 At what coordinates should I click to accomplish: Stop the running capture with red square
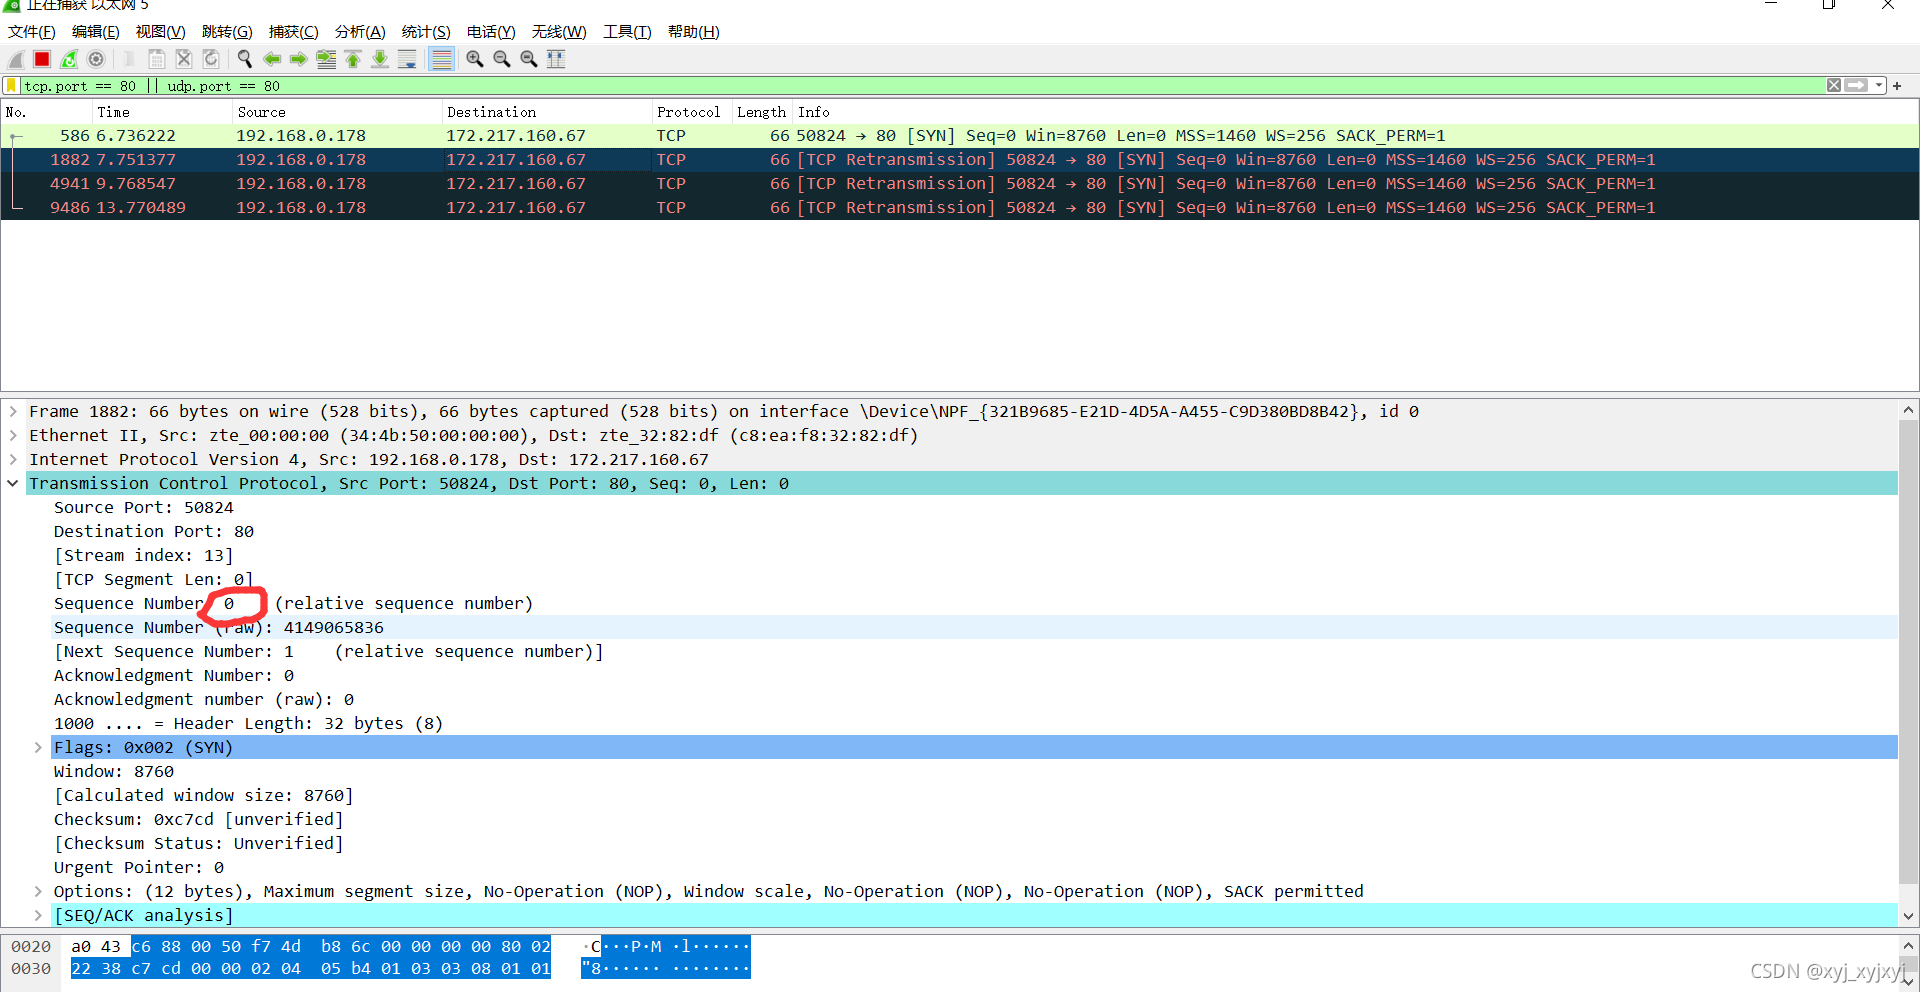tap(42, 59)
